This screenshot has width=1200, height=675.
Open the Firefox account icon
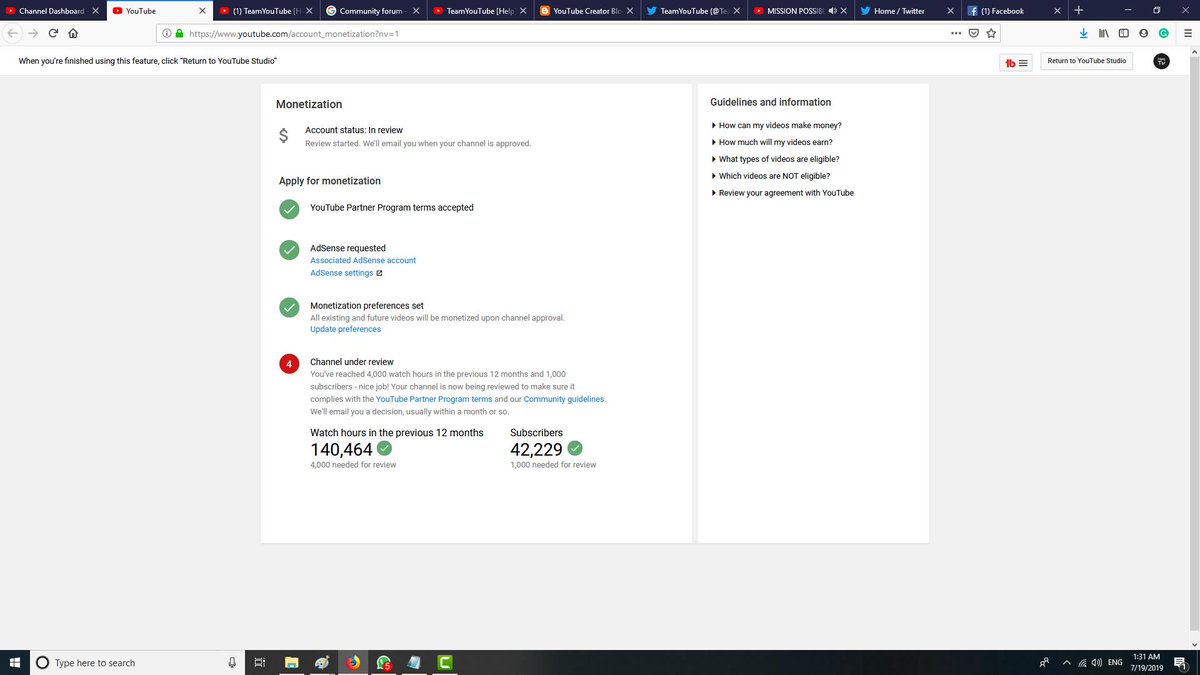[x=1144, y=32]
